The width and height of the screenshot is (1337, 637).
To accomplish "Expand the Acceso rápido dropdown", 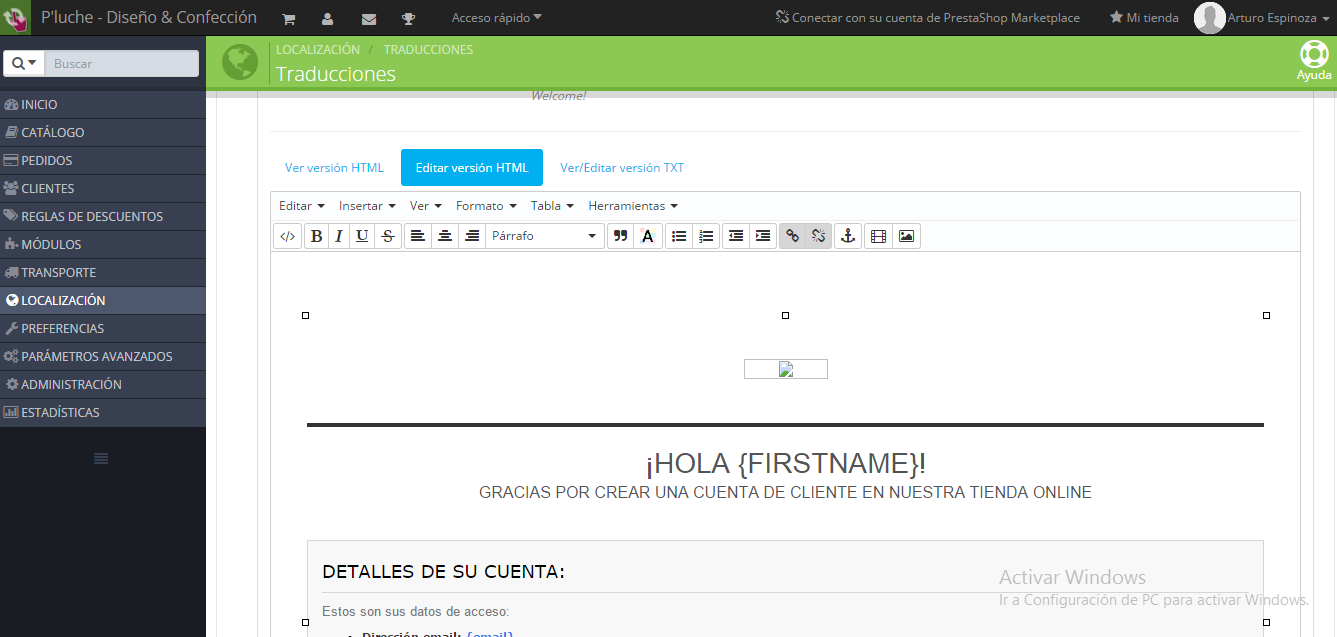I will click(x=497, y=18).
